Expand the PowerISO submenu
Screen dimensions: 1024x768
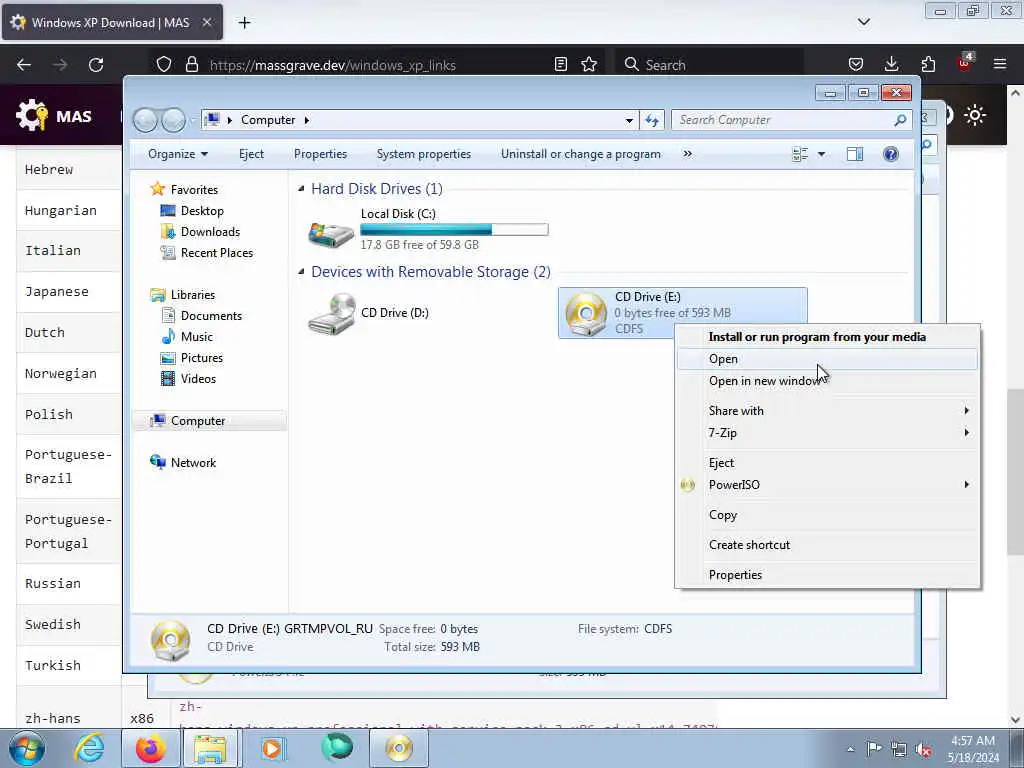827,485
